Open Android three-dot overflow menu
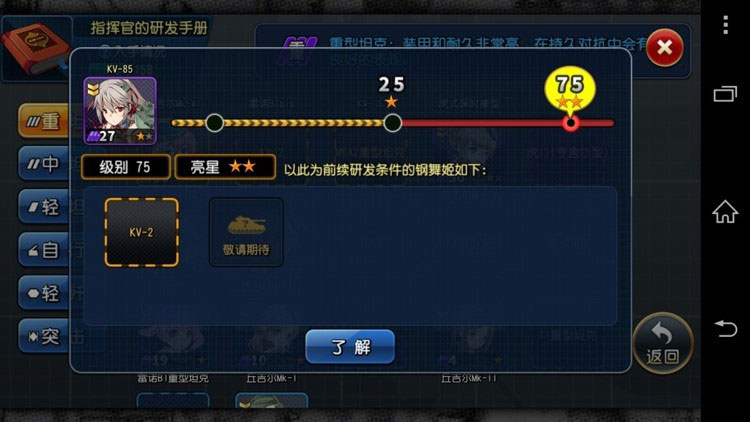 pyautogui.click(x=725, y=25)
